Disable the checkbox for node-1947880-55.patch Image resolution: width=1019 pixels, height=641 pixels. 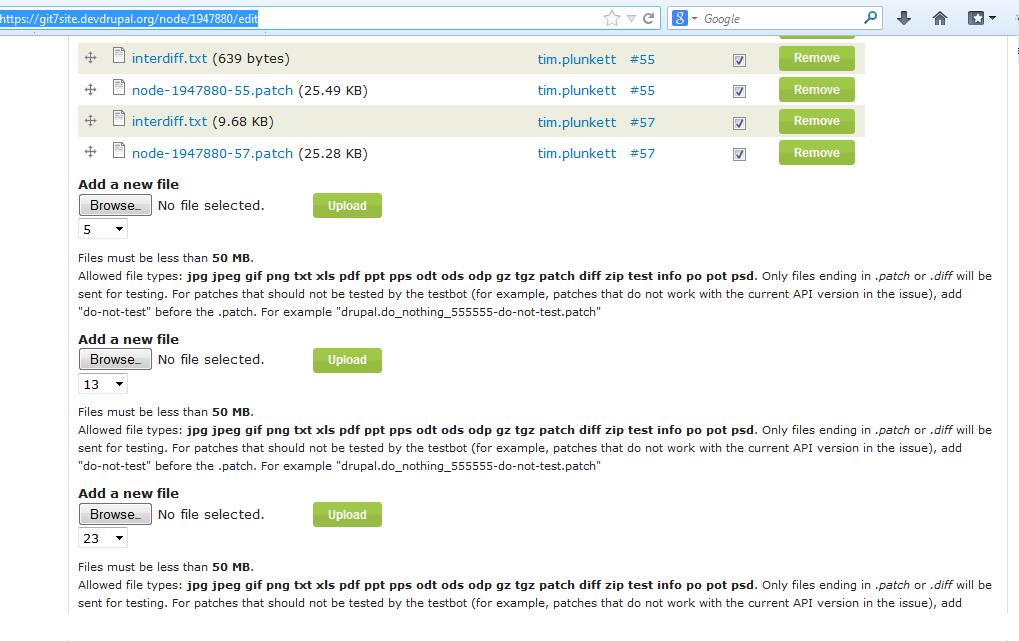(738, 90)
